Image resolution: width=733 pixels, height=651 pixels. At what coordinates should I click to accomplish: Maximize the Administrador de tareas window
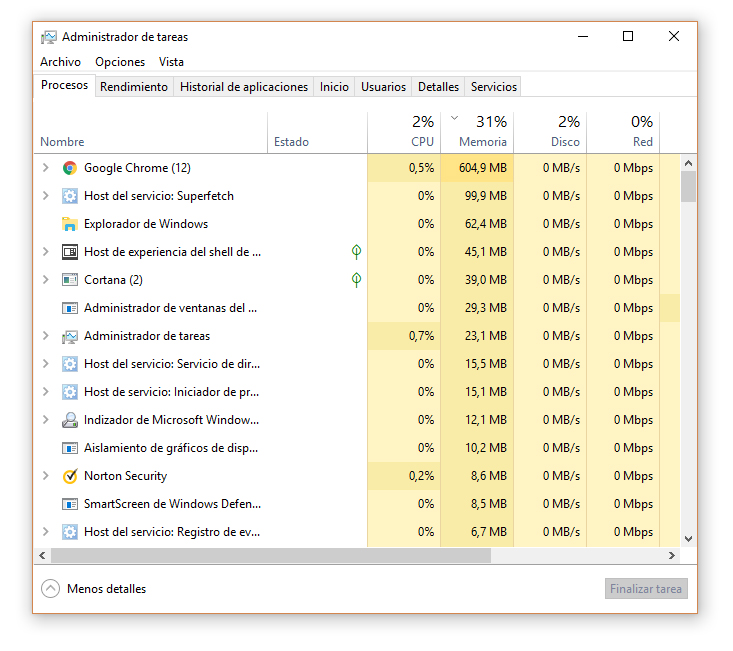(x=628, y=36)
